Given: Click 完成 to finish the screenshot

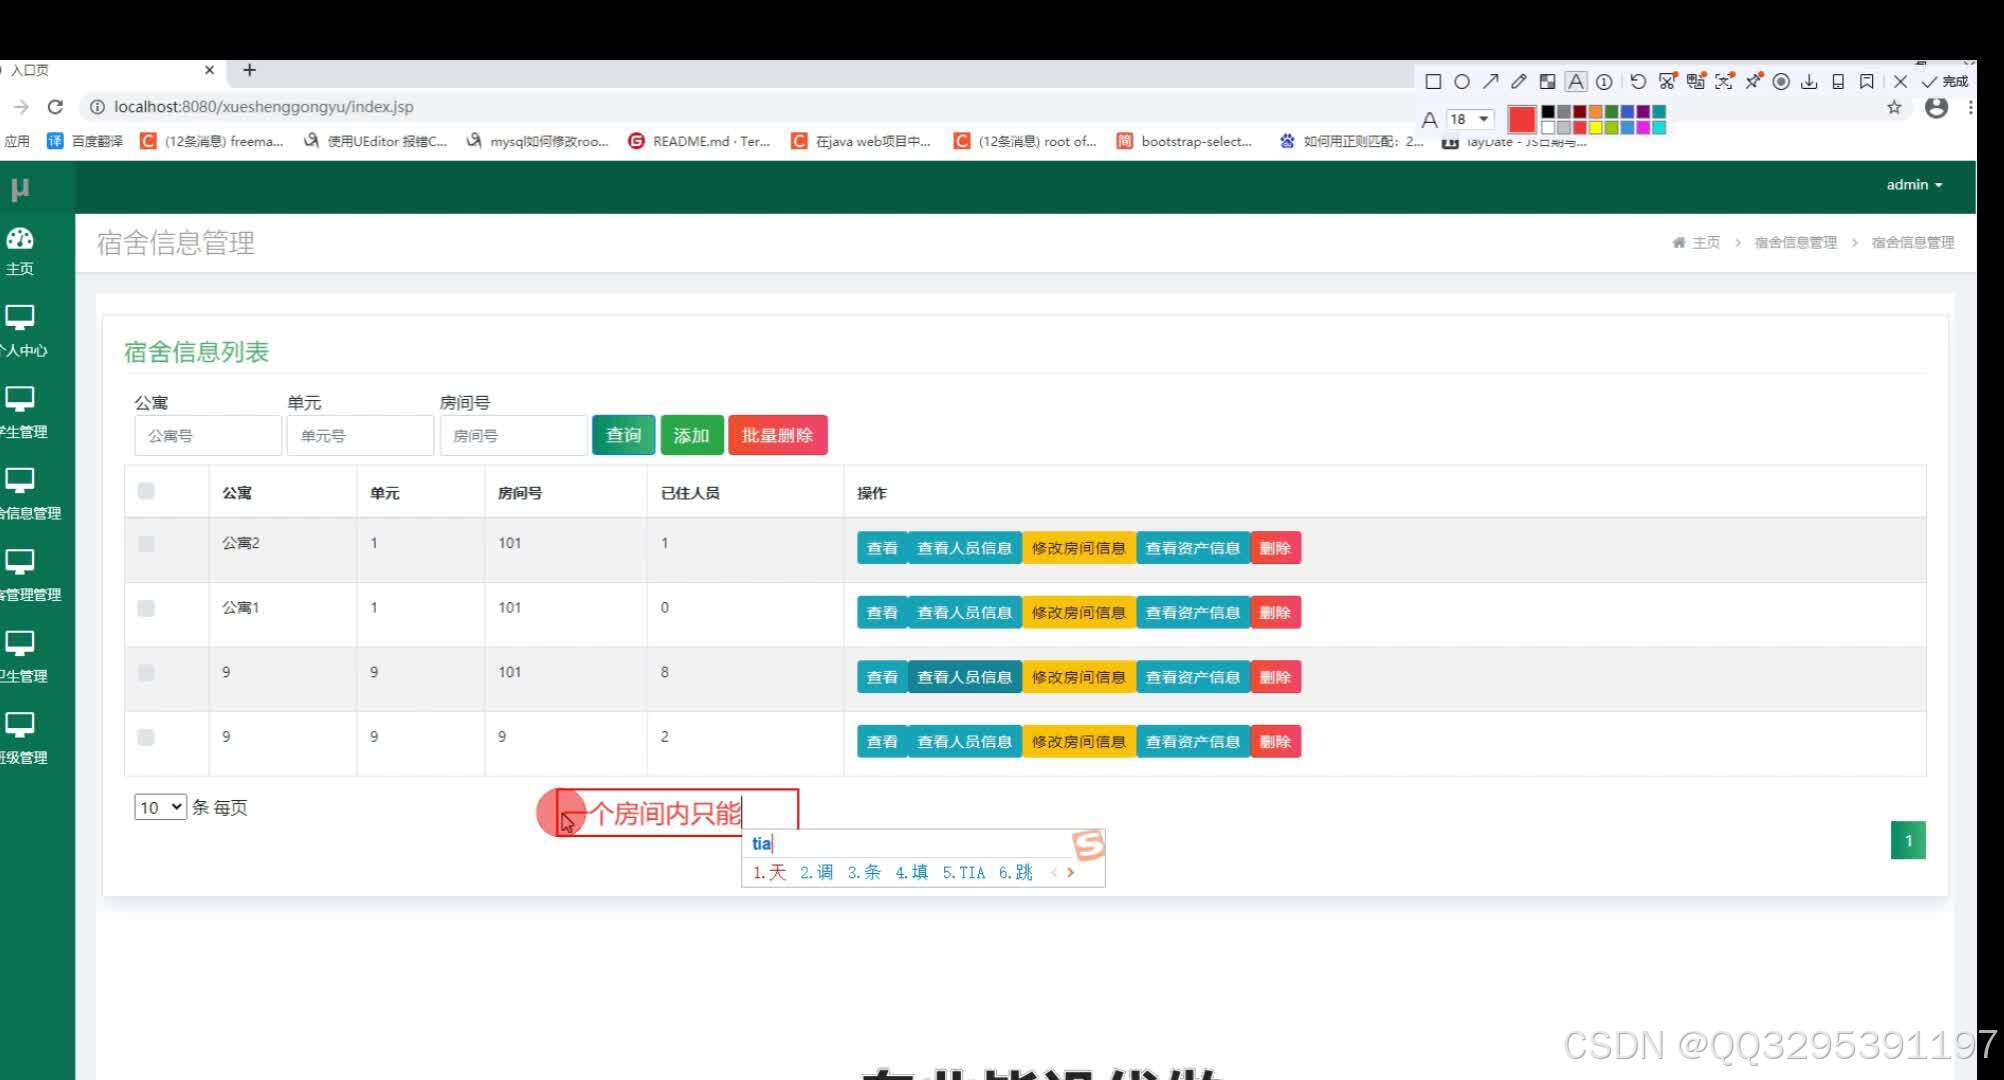Looking at the screenshot, I should [x=1945, y=82].
